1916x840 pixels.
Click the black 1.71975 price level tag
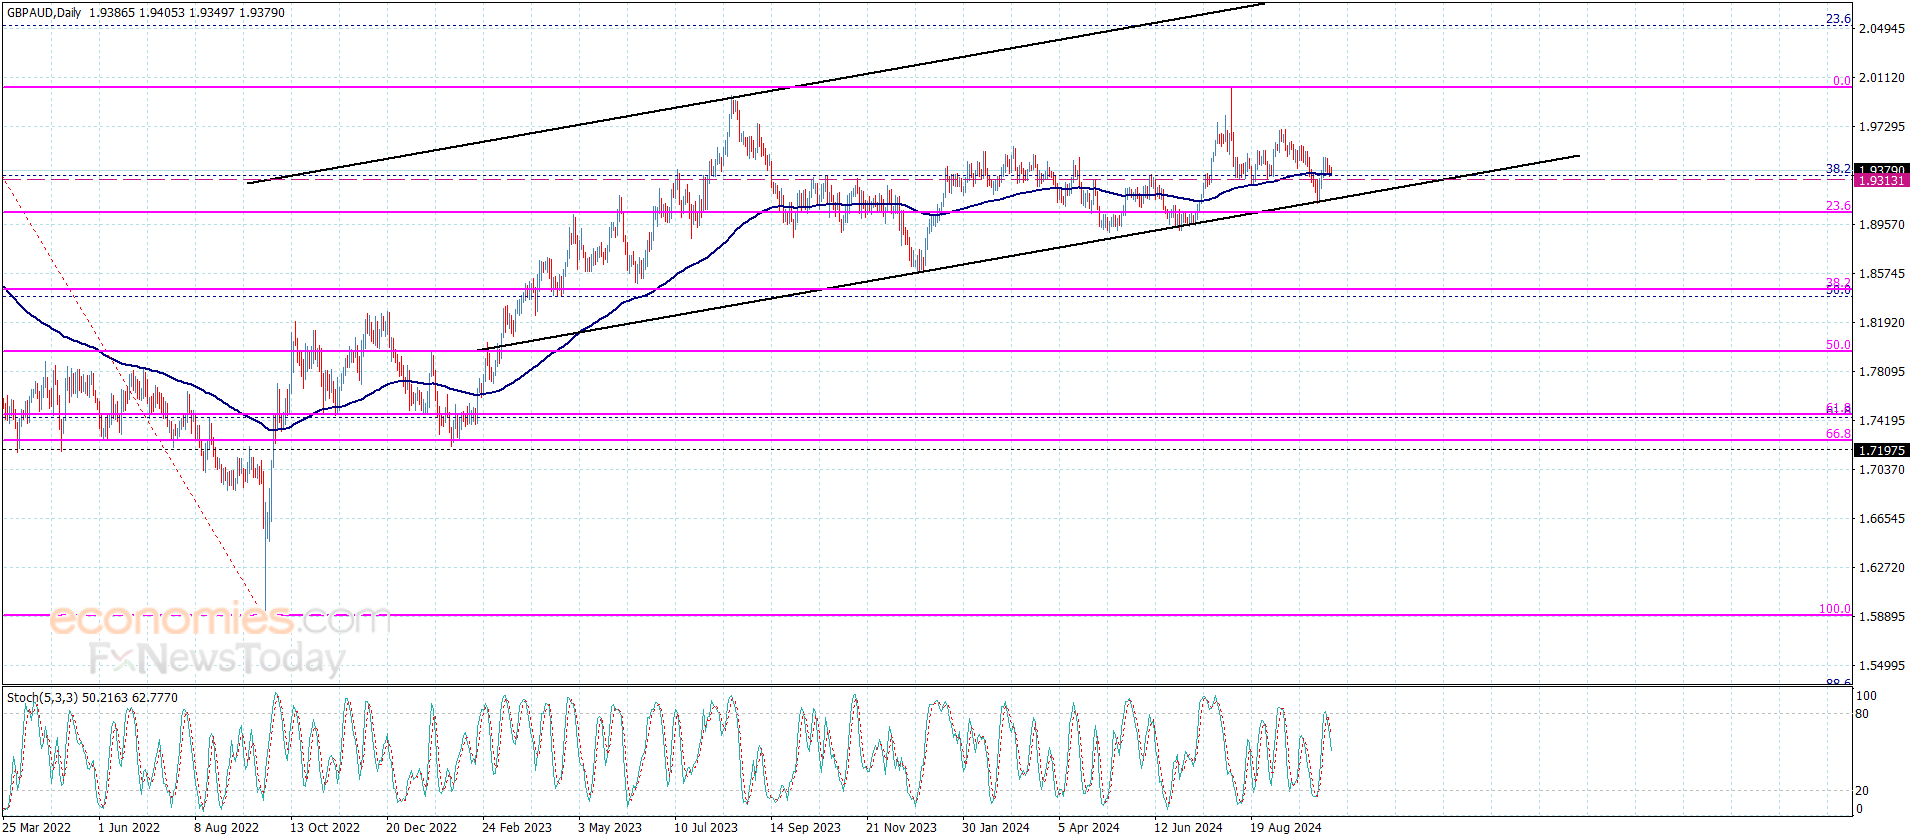(x=1882, y=451)
